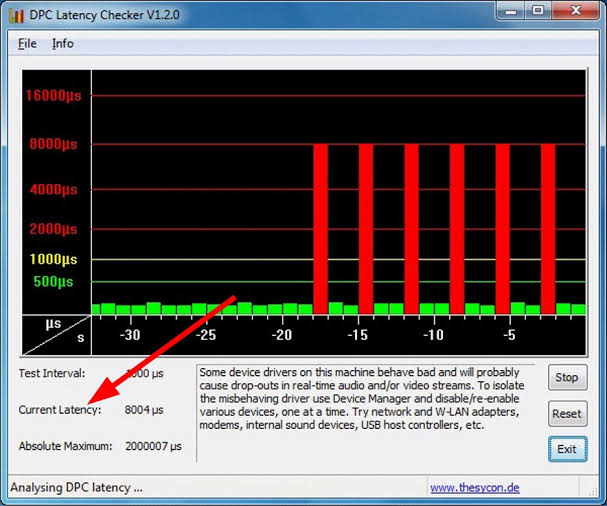607x506 pixels.
Task: Click the -5 time axis label
Action: tap(509, 335)
